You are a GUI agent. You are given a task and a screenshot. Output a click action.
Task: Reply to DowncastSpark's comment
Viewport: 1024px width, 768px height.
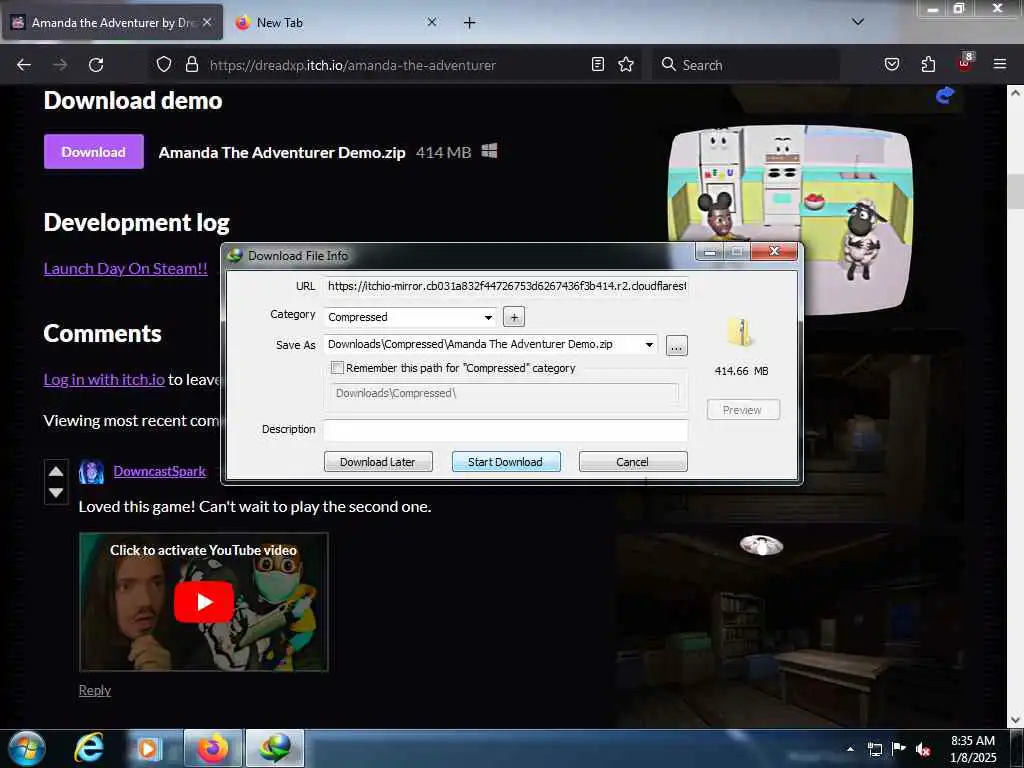coord(95,690)
